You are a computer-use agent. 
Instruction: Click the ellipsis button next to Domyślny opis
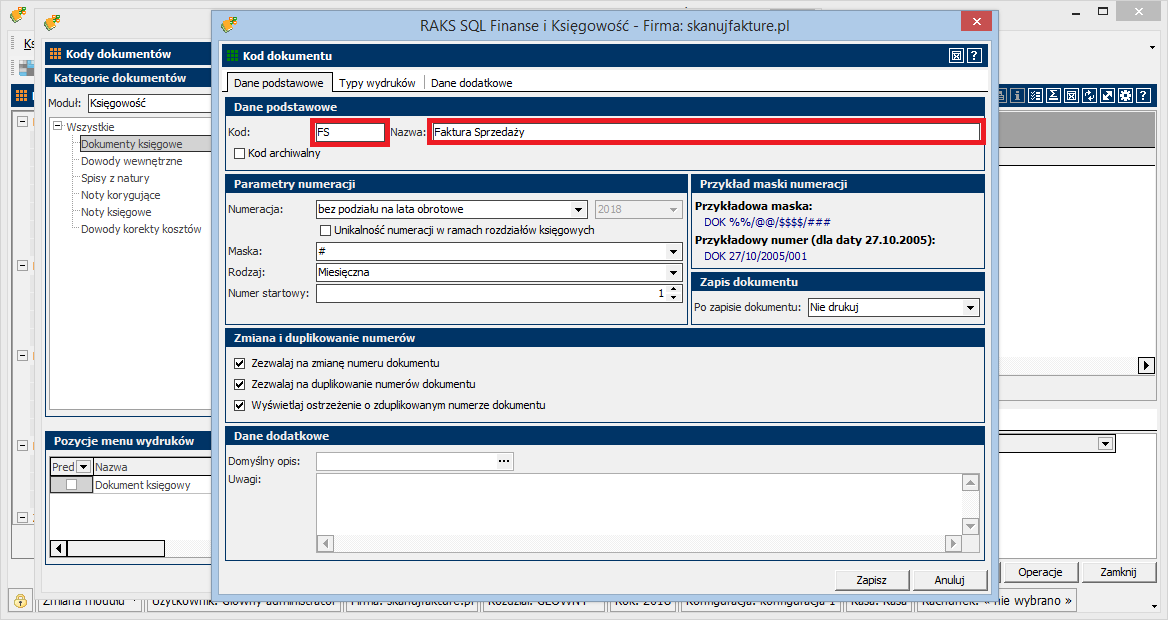click(x=504, y=461)
